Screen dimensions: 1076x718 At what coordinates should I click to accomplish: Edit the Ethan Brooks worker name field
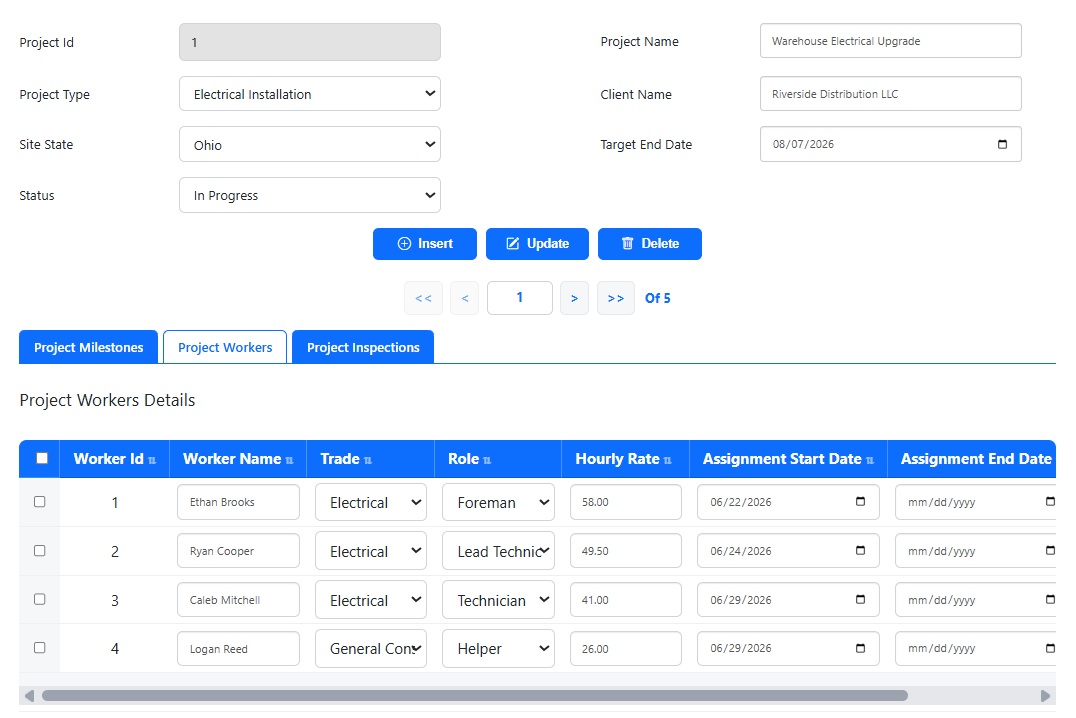pos(238,502)
